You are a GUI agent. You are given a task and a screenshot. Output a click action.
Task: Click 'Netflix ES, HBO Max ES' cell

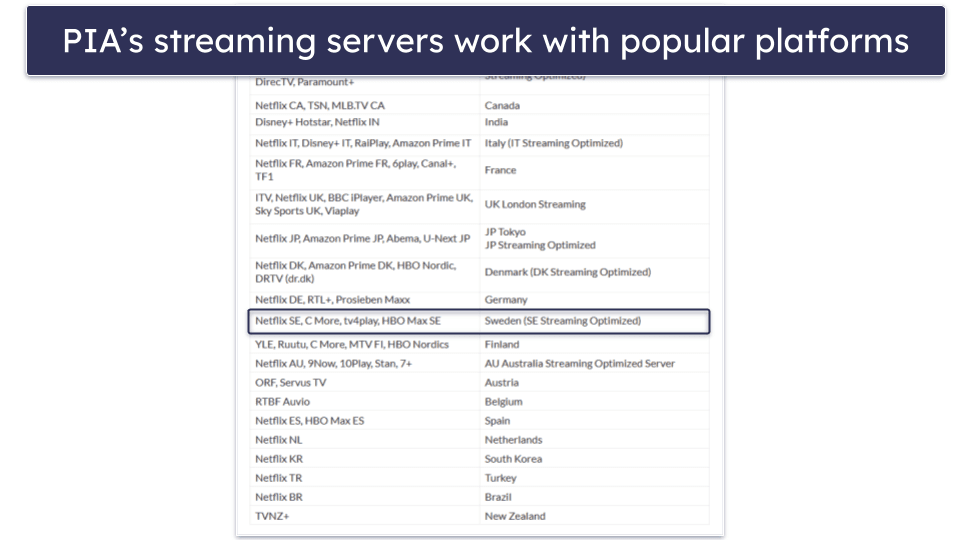(x=364, y=421)
